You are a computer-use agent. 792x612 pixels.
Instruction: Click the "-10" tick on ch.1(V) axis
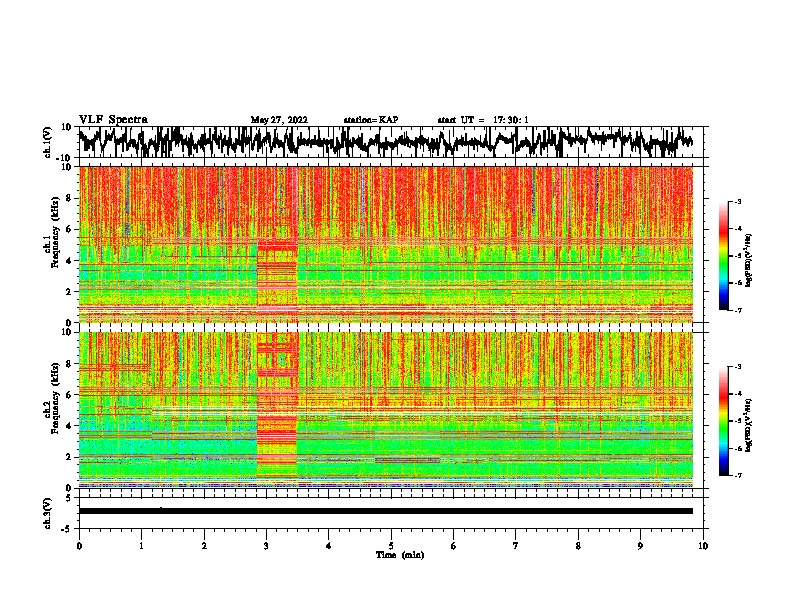pyautogui.click(x=65, y=158)
